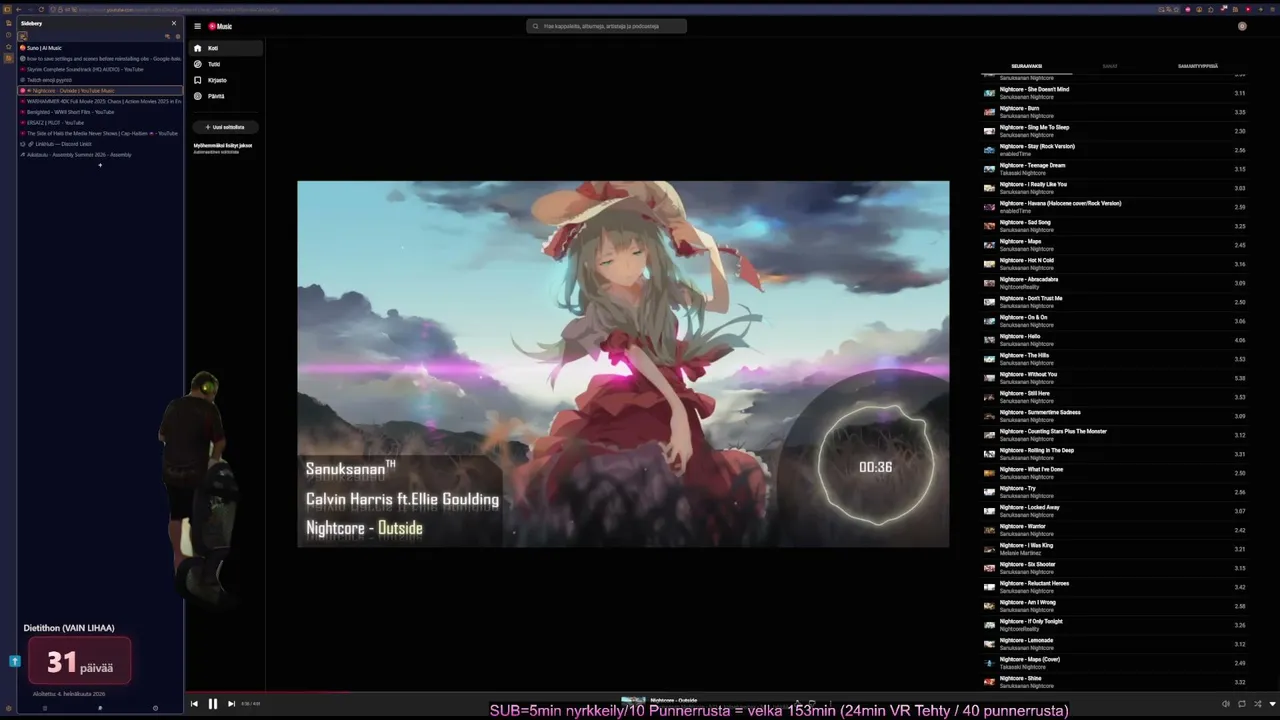Viewport: 1280px width, 720px height.
Task: Switch to the WARHAMMER 40K Full Movie tab
Action: (100, 101)
